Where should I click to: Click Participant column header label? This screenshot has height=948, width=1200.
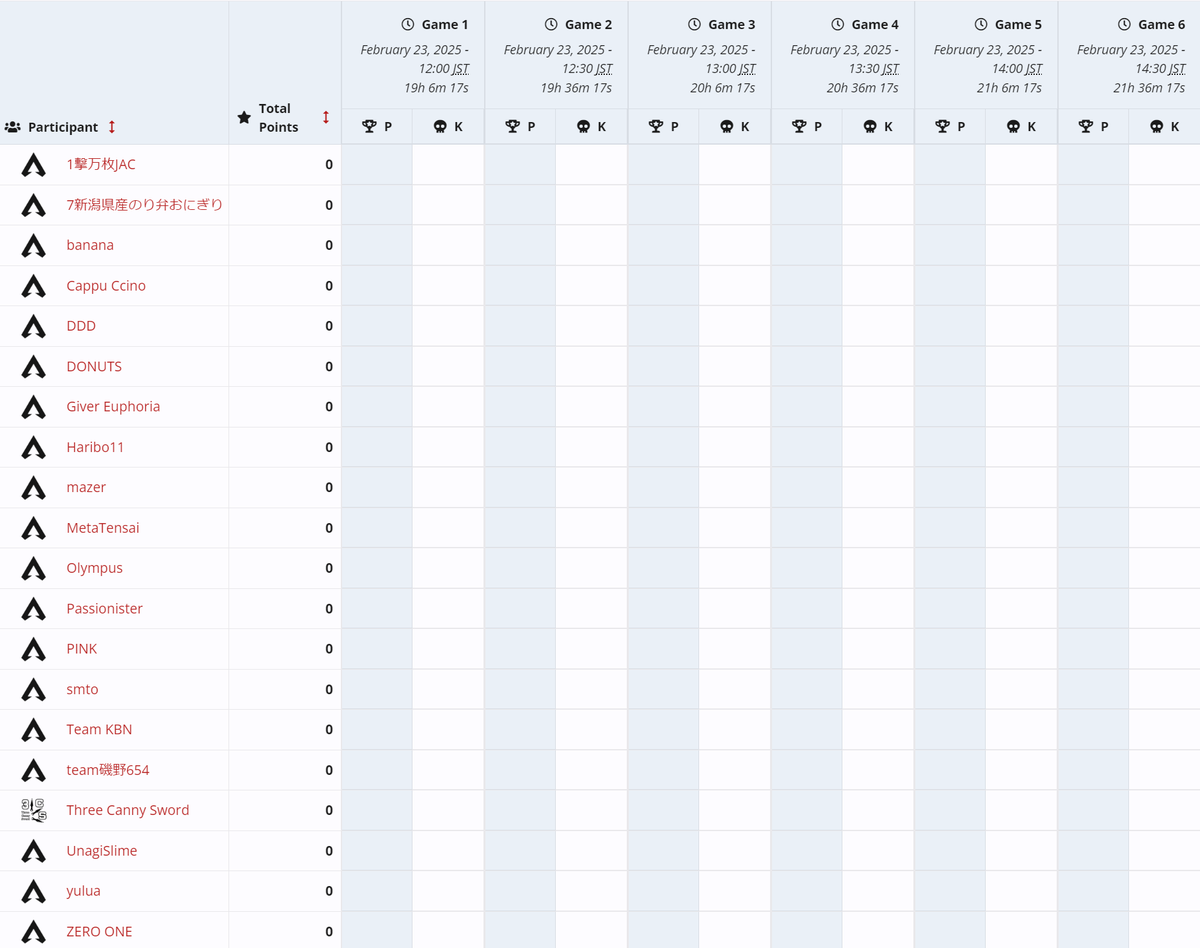(x=63, y=127)
